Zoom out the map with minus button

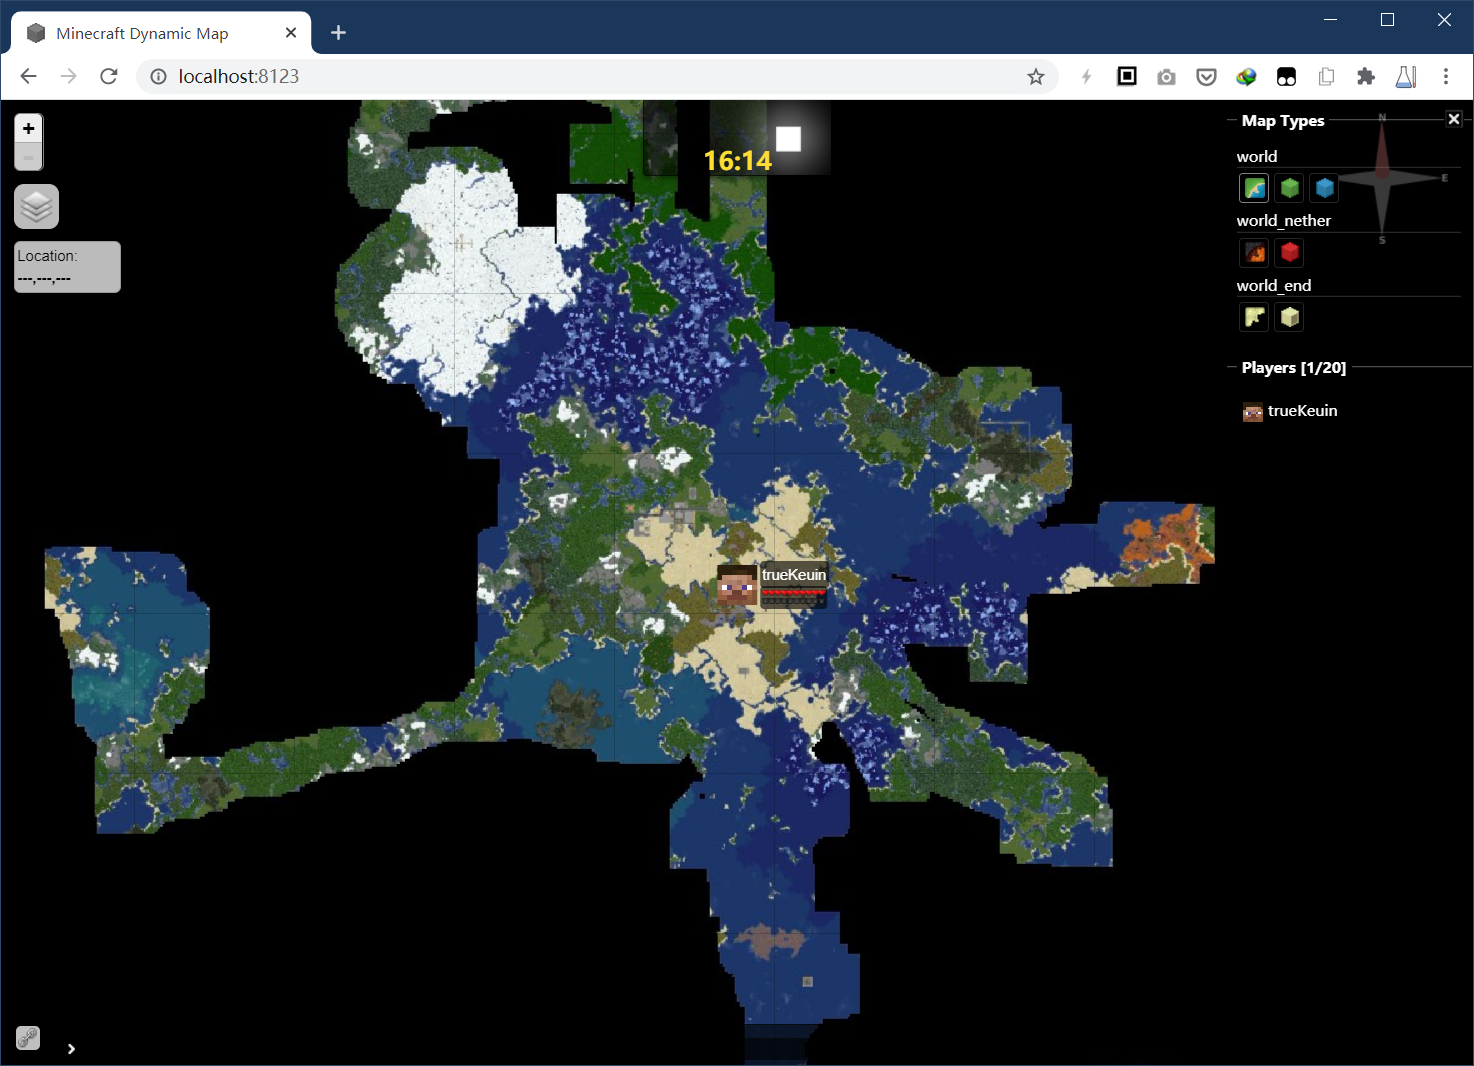(29, 157)
